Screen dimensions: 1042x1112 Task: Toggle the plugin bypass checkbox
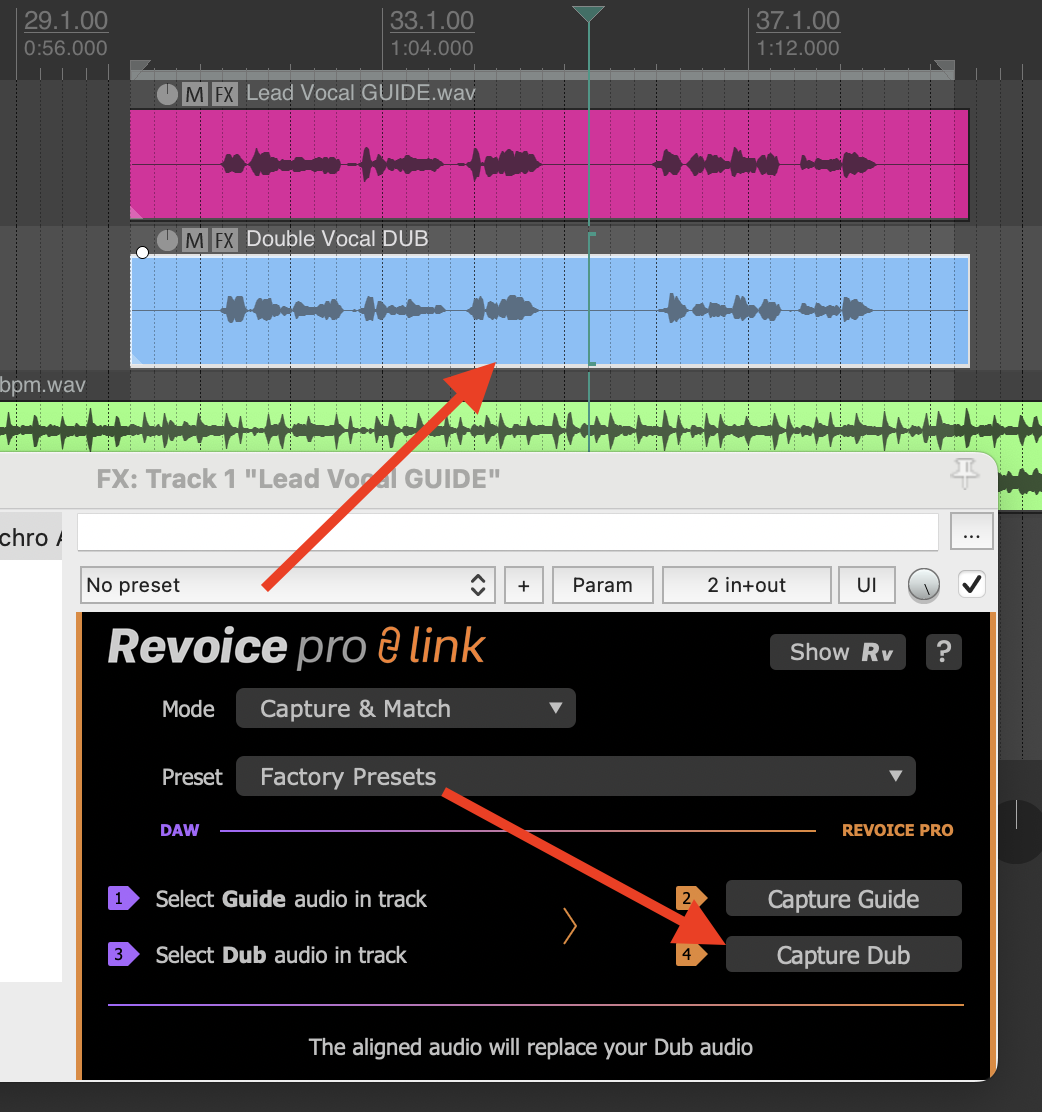pos(971,585)
